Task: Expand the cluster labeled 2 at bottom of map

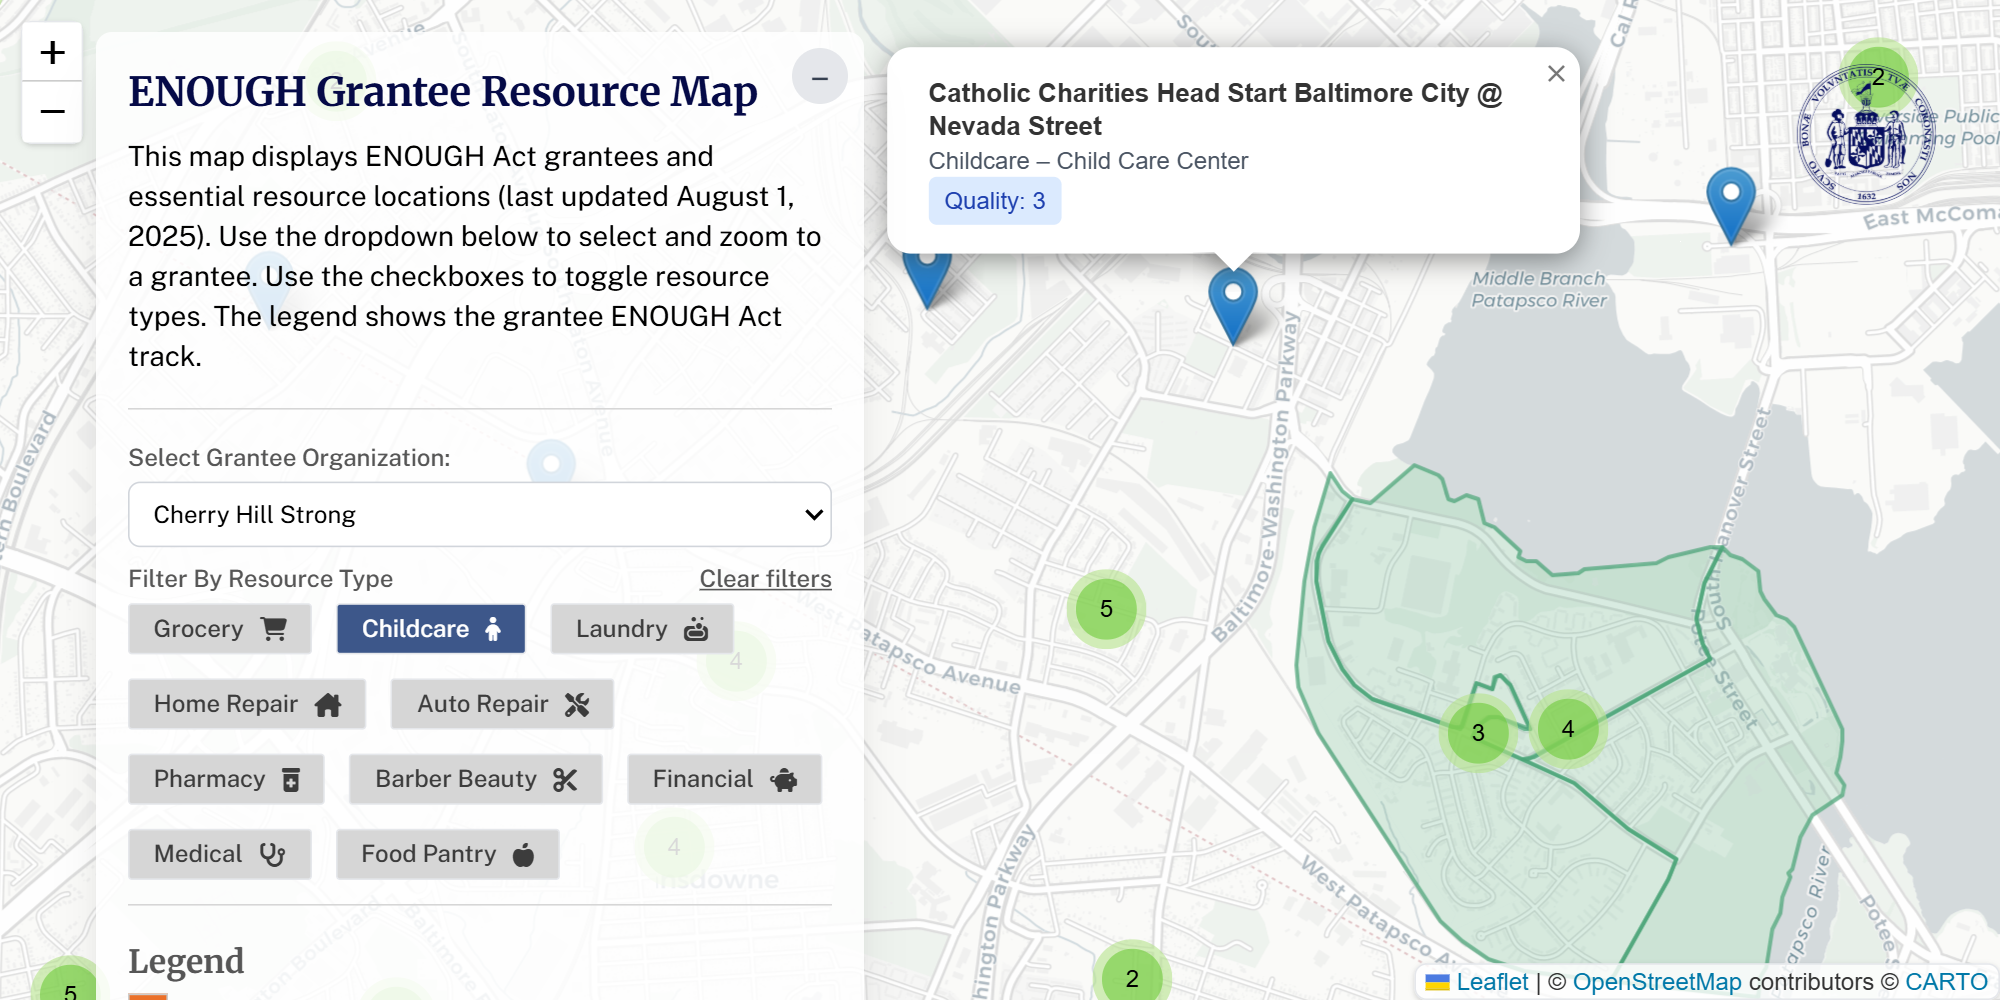Action: [1131, 977]
